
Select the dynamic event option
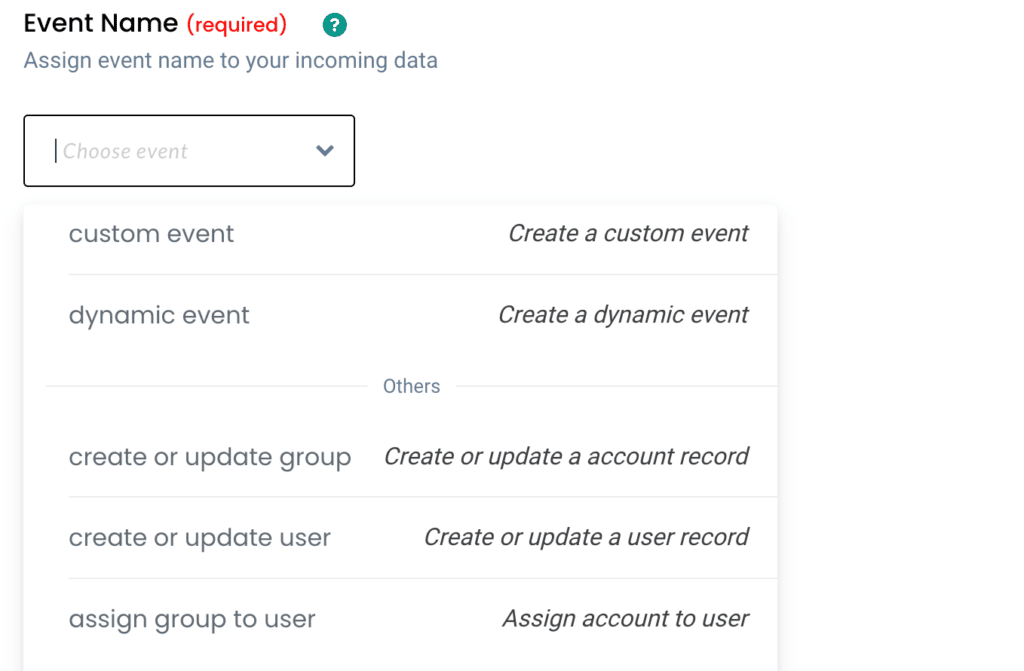click(x=159, y=316)
